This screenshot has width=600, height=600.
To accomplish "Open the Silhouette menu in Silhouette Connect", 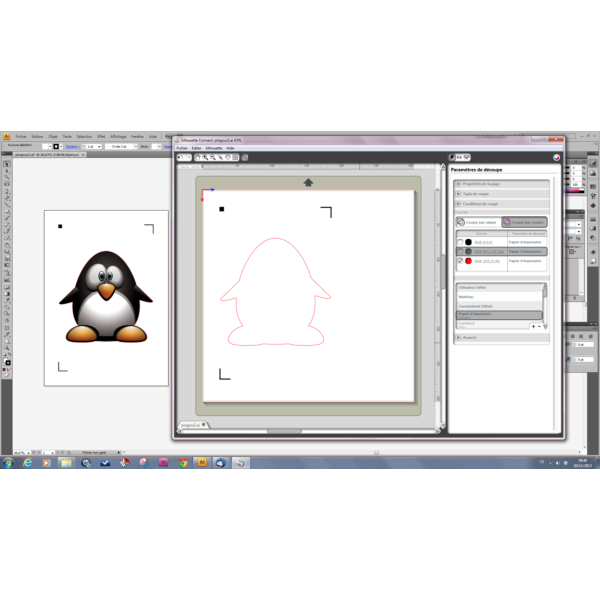I will [214, 148].
